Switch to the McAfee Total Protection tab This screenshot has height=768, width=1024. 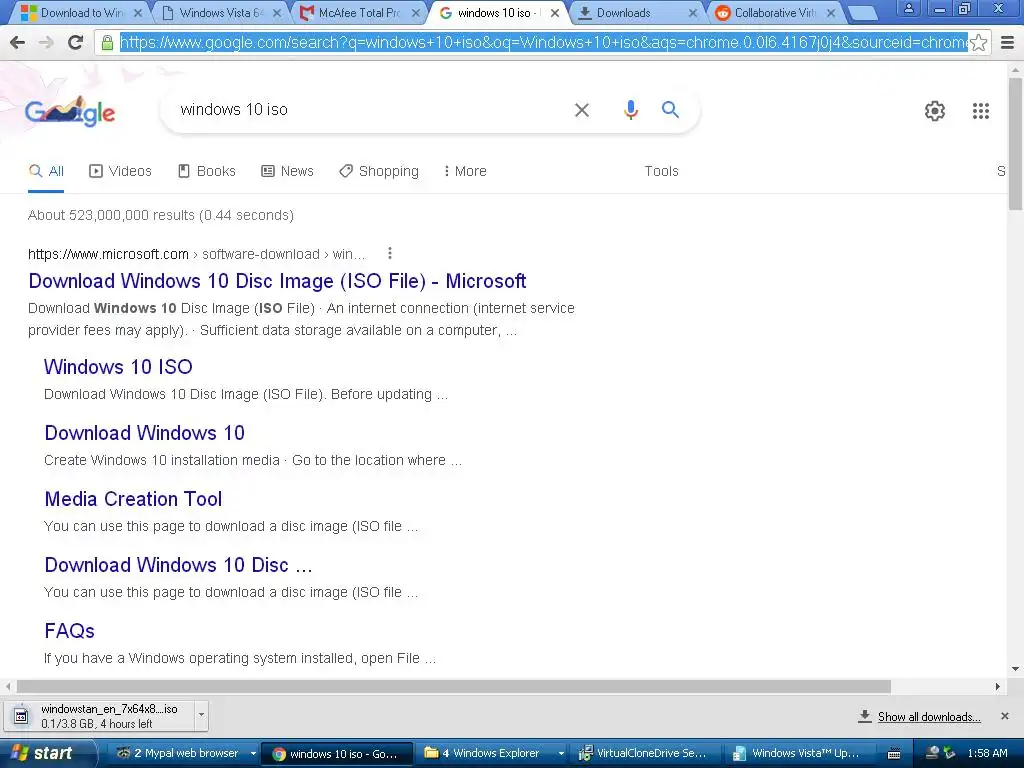359,12
